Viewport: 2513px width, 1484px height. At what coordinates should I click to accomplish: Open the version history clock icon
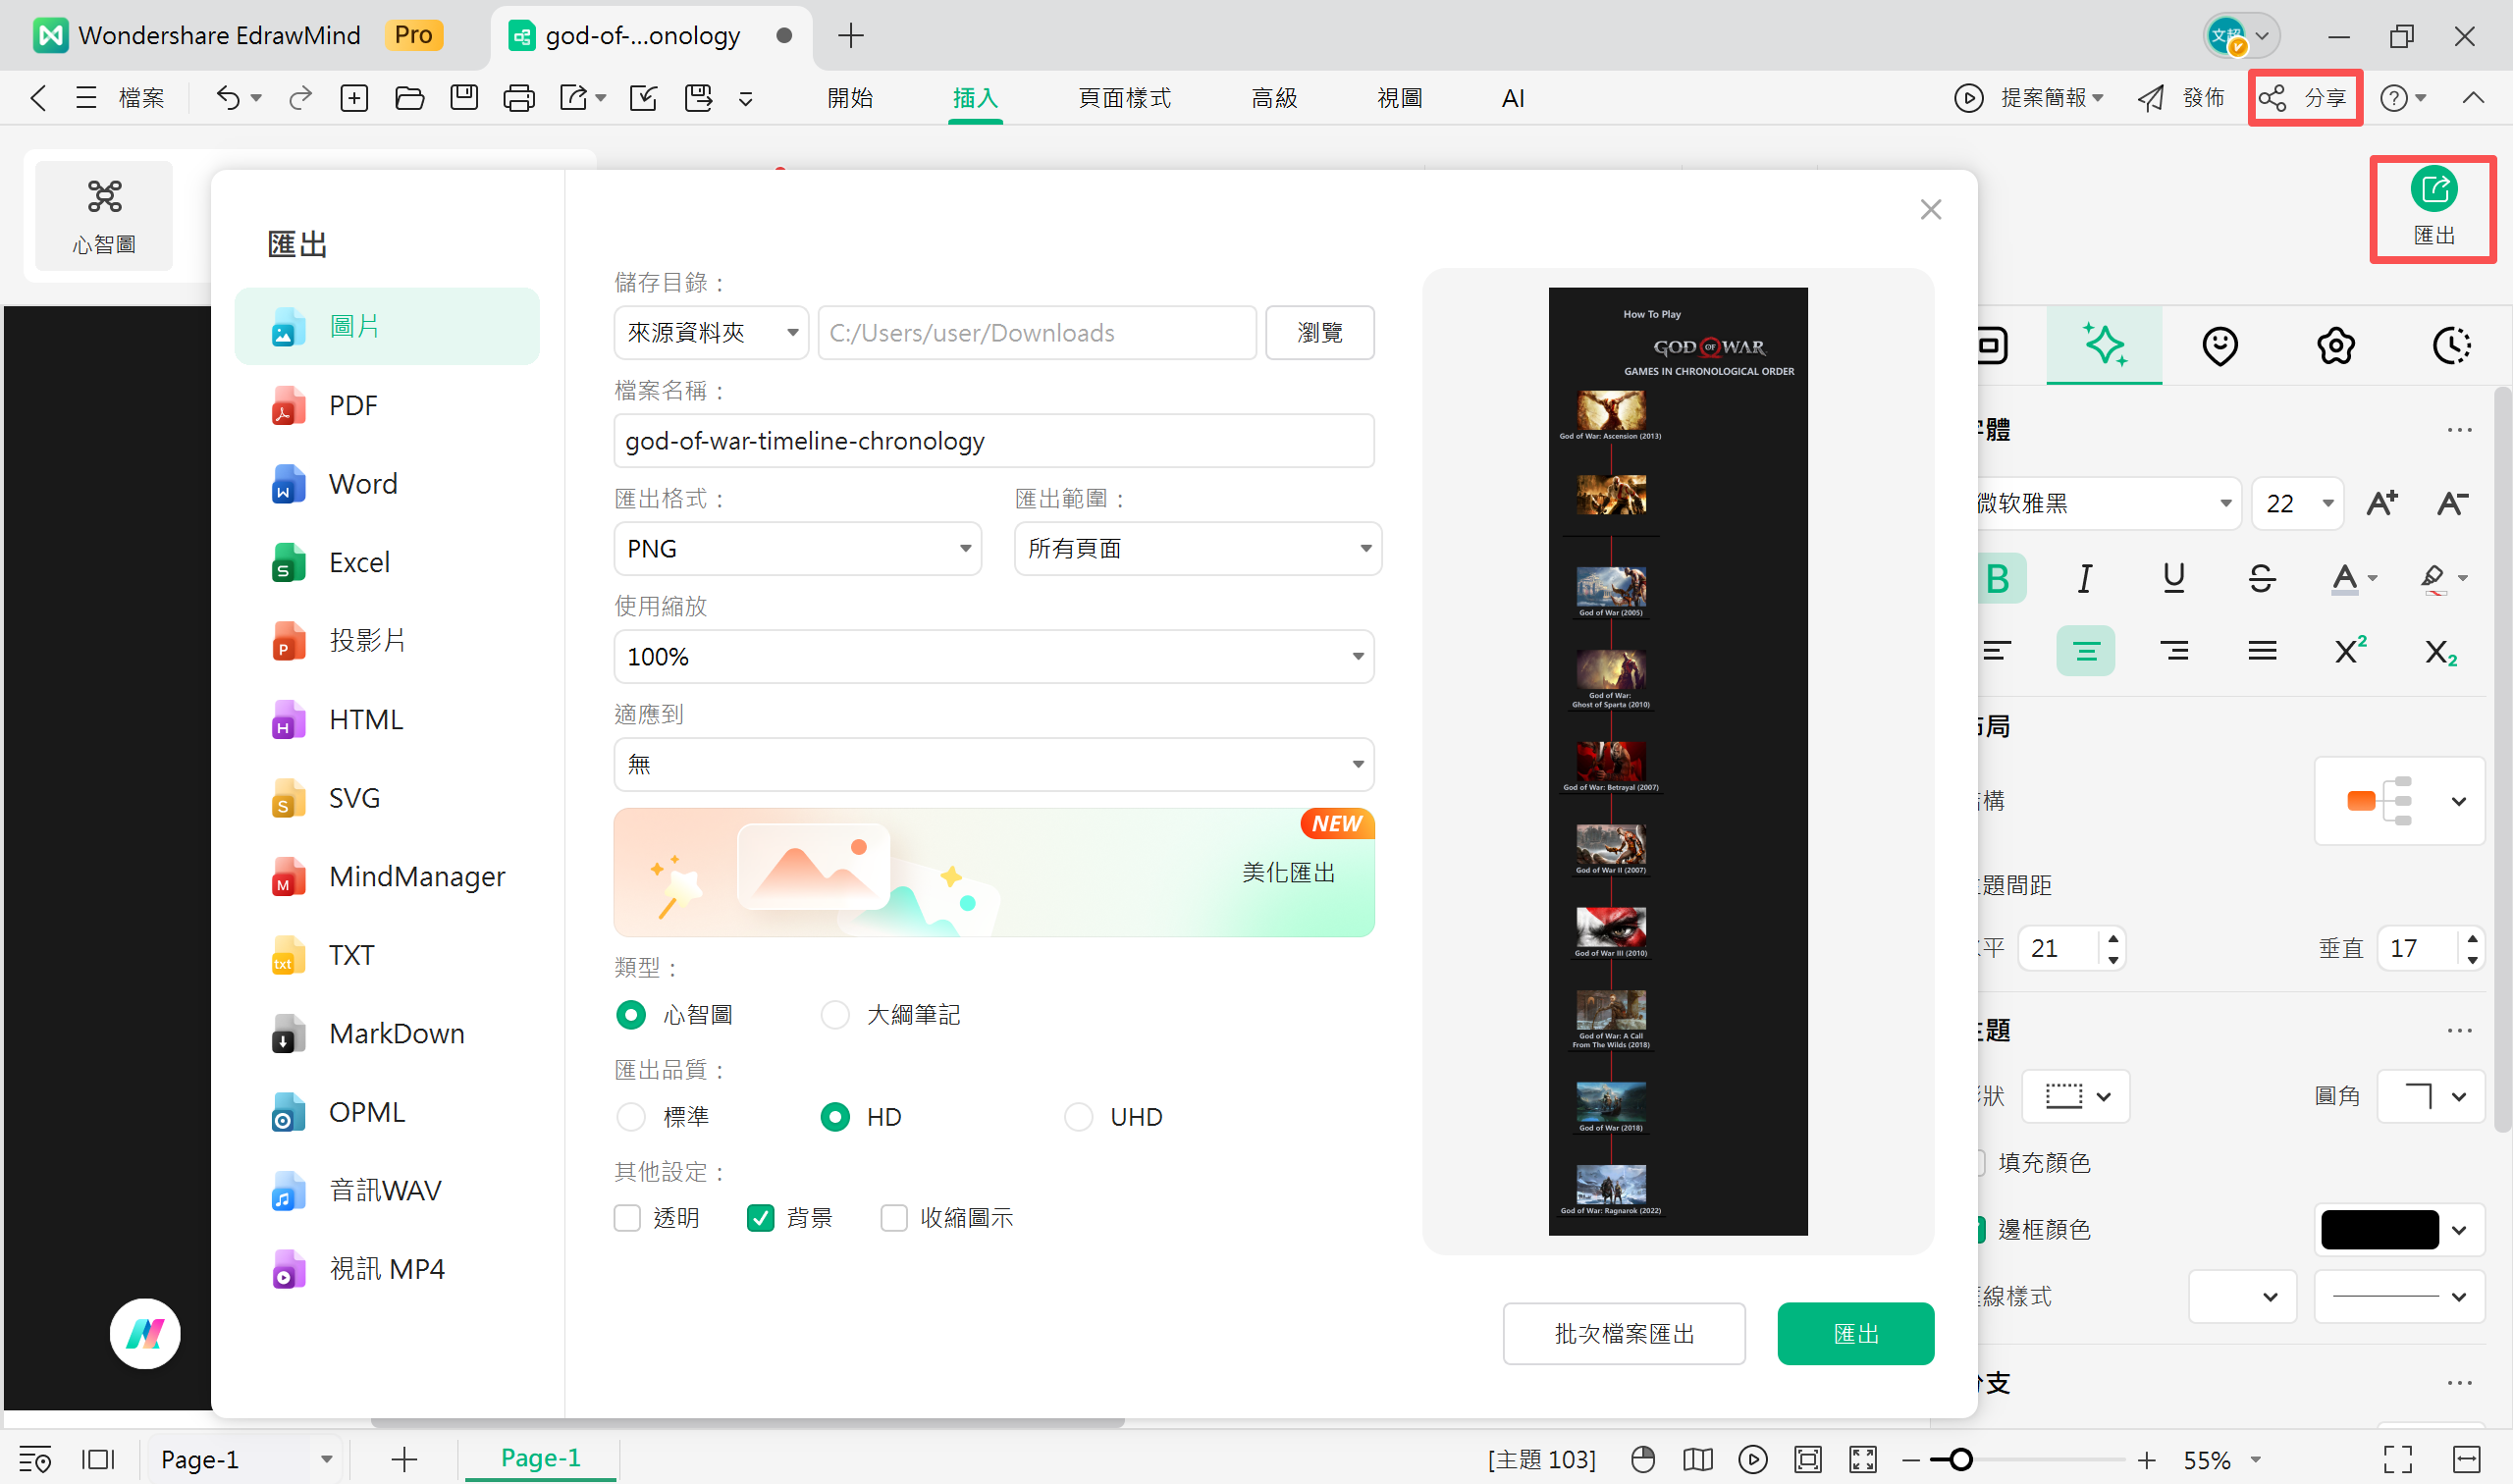2450,345
